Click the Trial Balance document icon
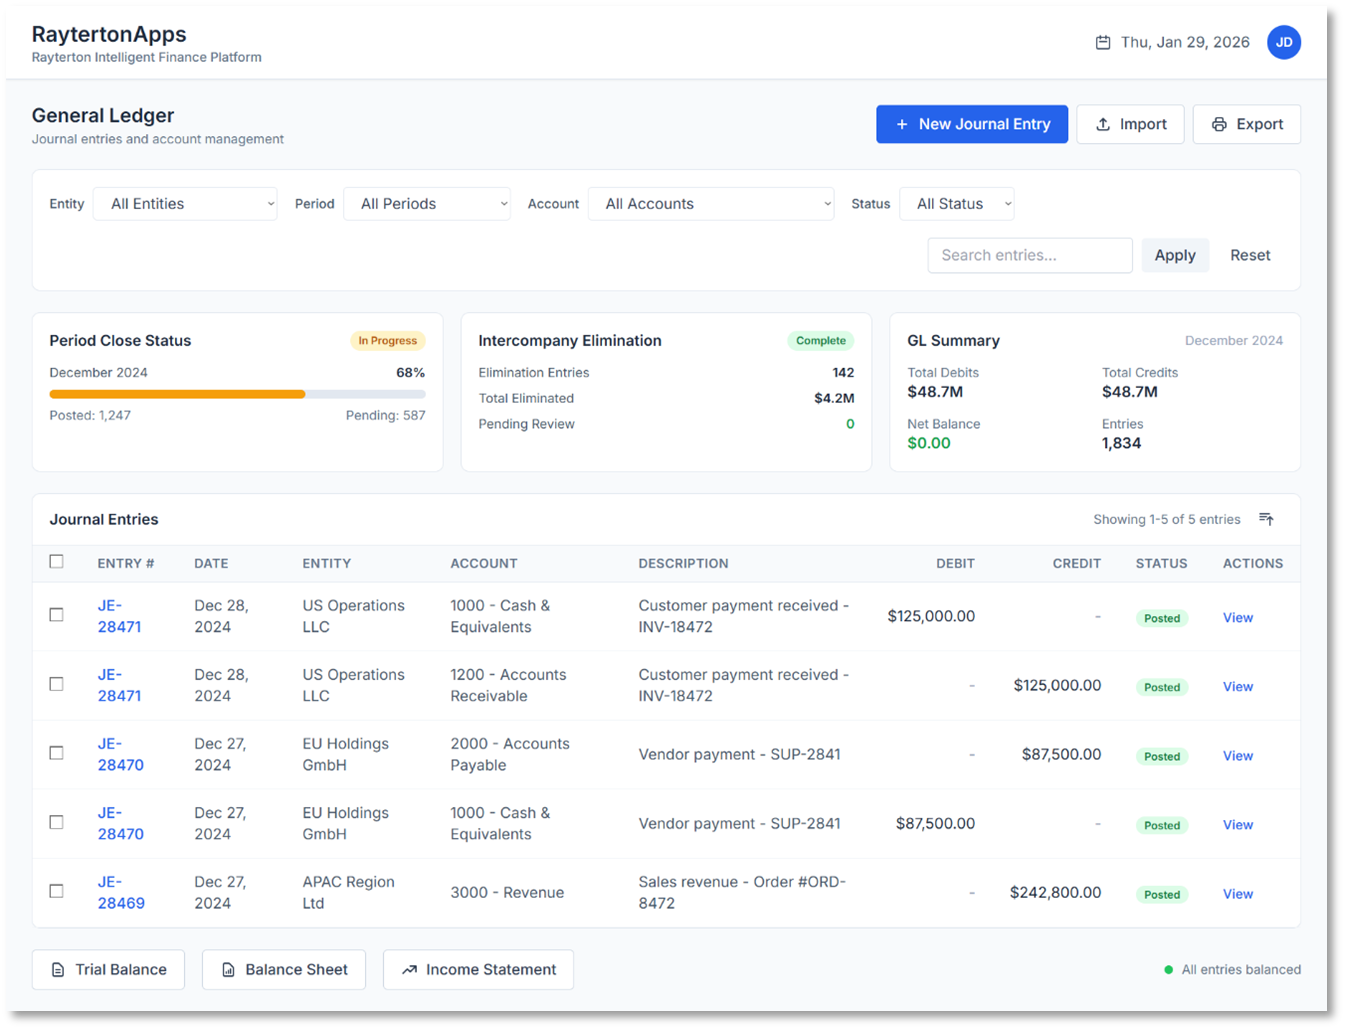1346x1030 pixels. click(58, 970)
